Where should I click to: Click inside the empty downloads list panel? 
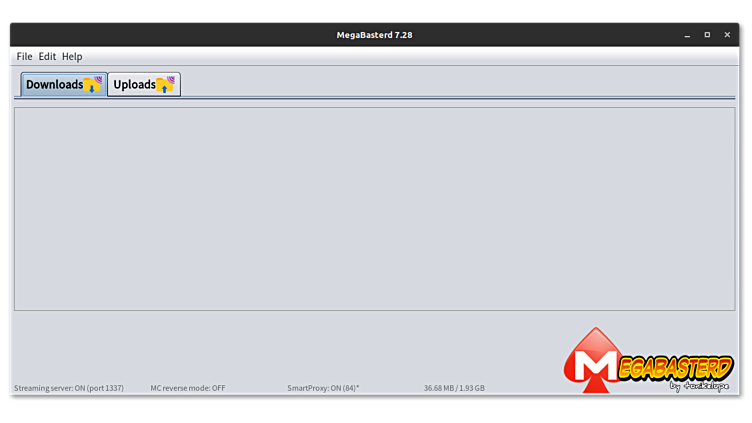click(374, 209)
